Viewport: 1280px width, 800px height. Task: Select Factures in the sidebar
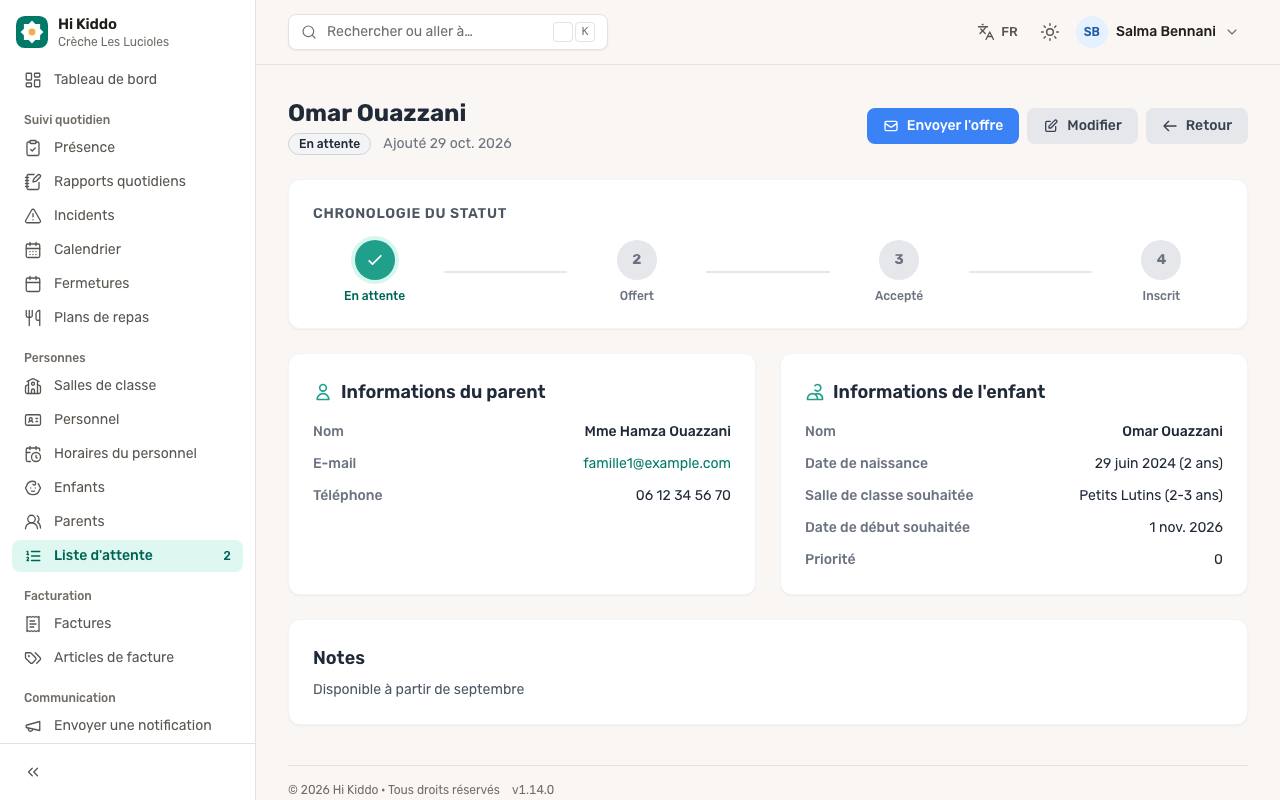pos(127,624)
